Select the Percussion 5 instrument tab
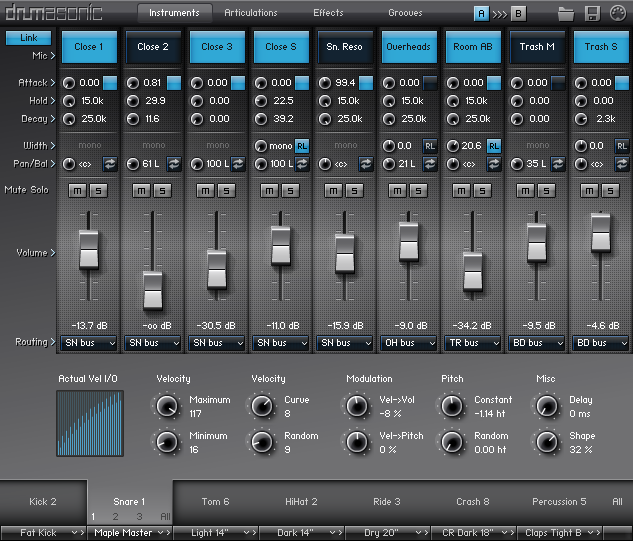Screen dimensions: 633x541 [x=559, y=502]
